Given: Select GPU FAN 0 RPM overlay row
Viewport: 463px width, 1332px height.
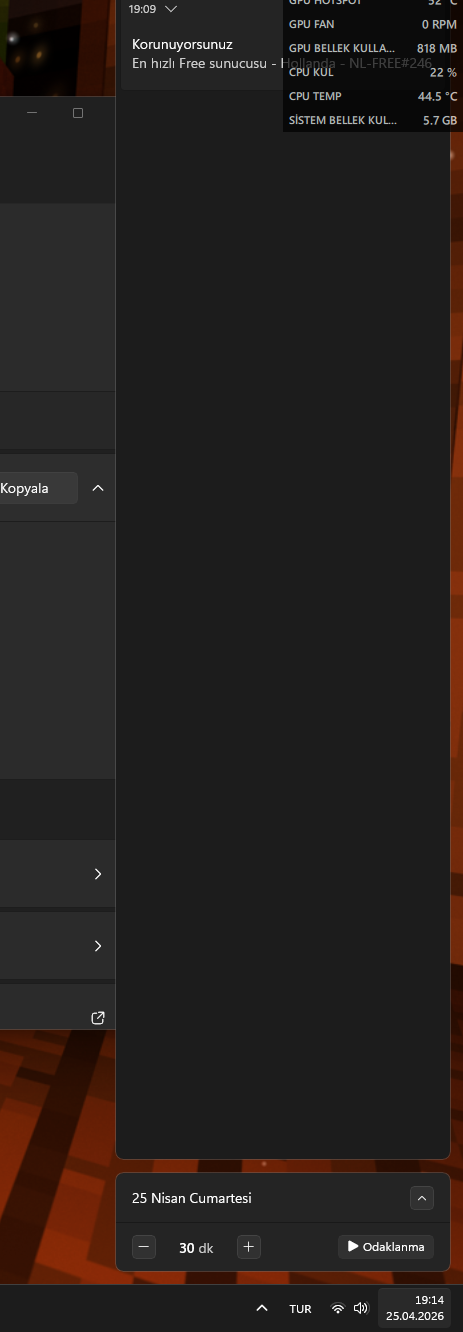Looking at the screenshot, I should coord(373,24).
